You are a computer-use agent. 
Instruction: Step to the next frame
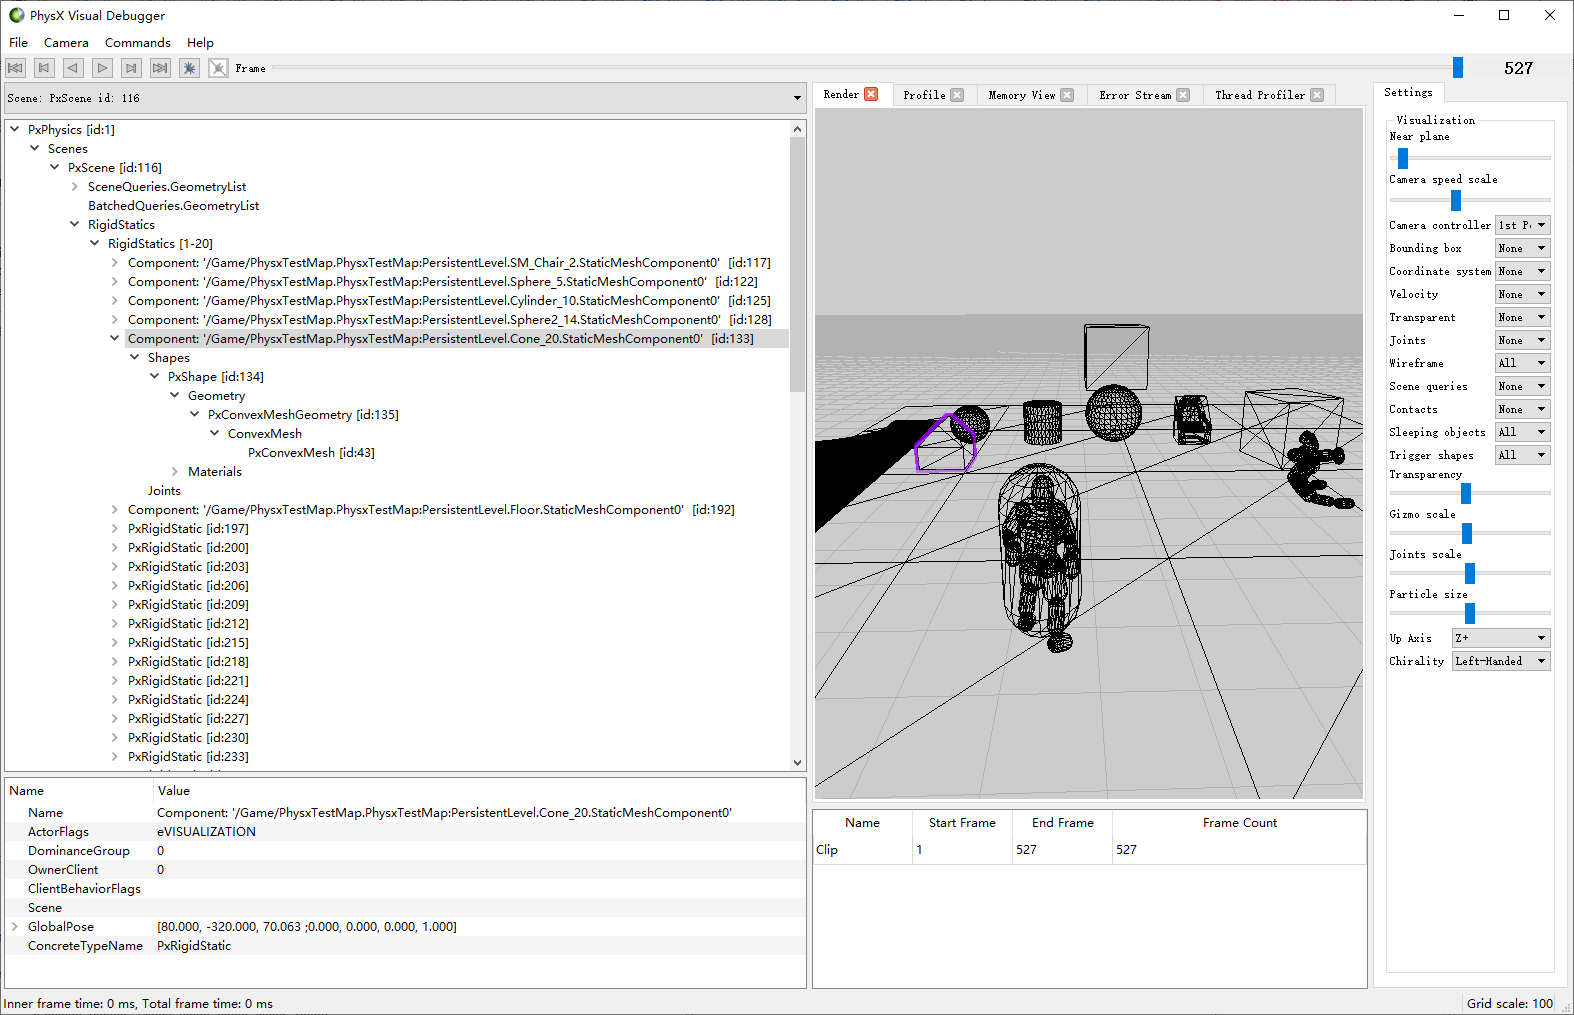131,68
